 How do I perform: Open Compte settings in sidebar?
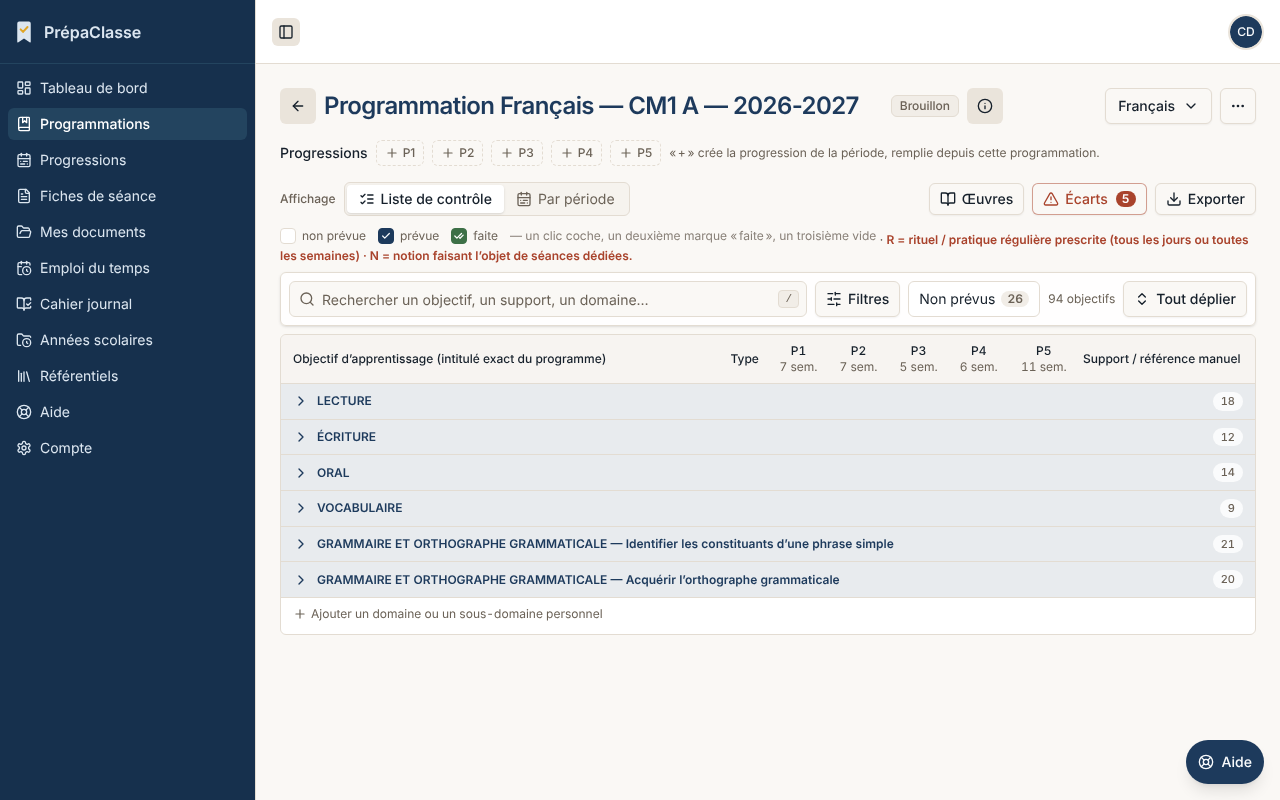[x=127, y=448]
